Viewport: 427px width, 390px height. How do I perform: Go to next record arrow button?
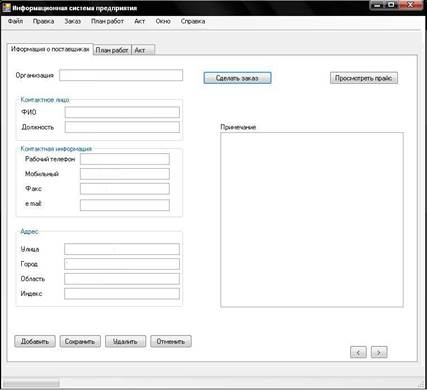click(379, 352)
